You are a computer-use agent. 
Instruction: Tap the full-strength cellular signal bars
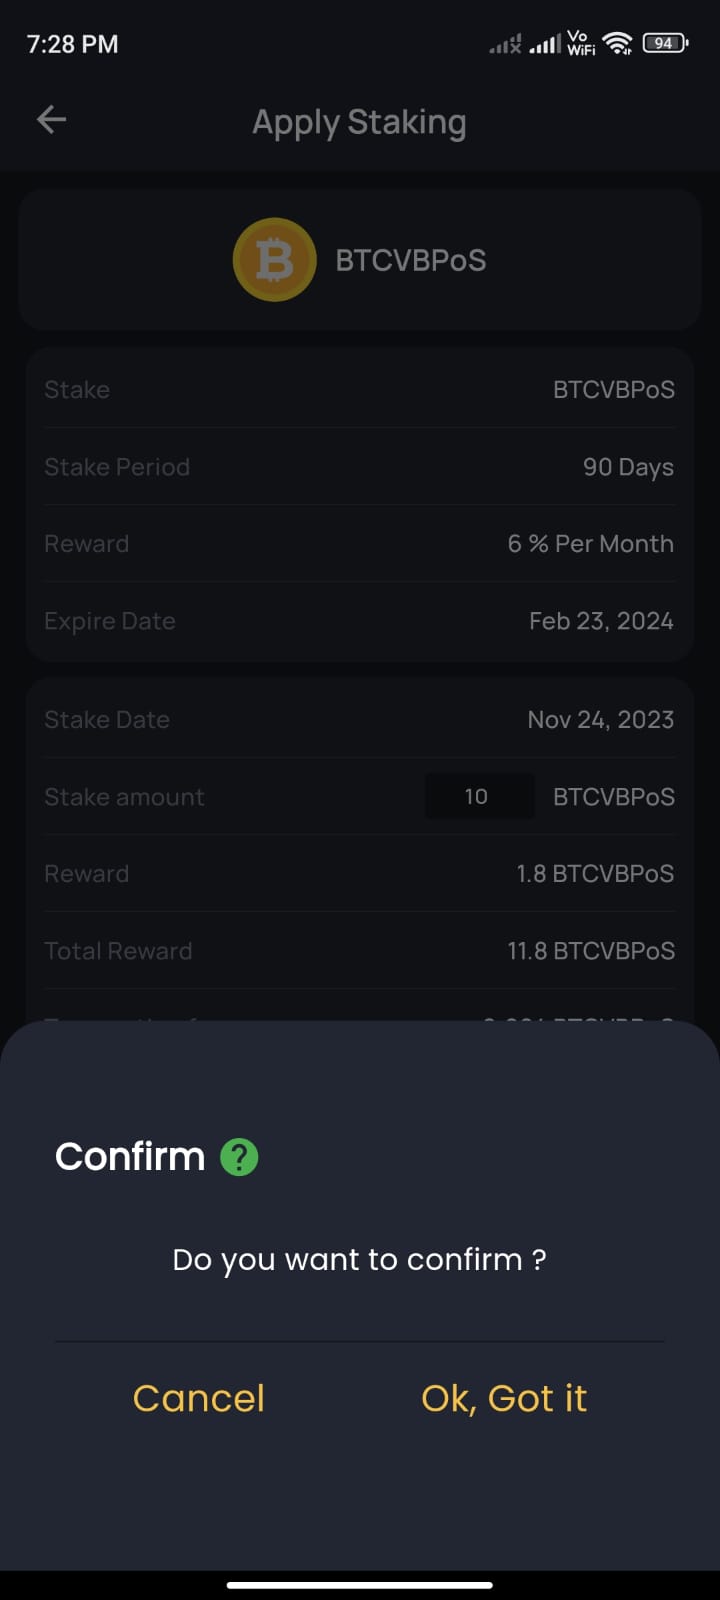coord(545,44)
